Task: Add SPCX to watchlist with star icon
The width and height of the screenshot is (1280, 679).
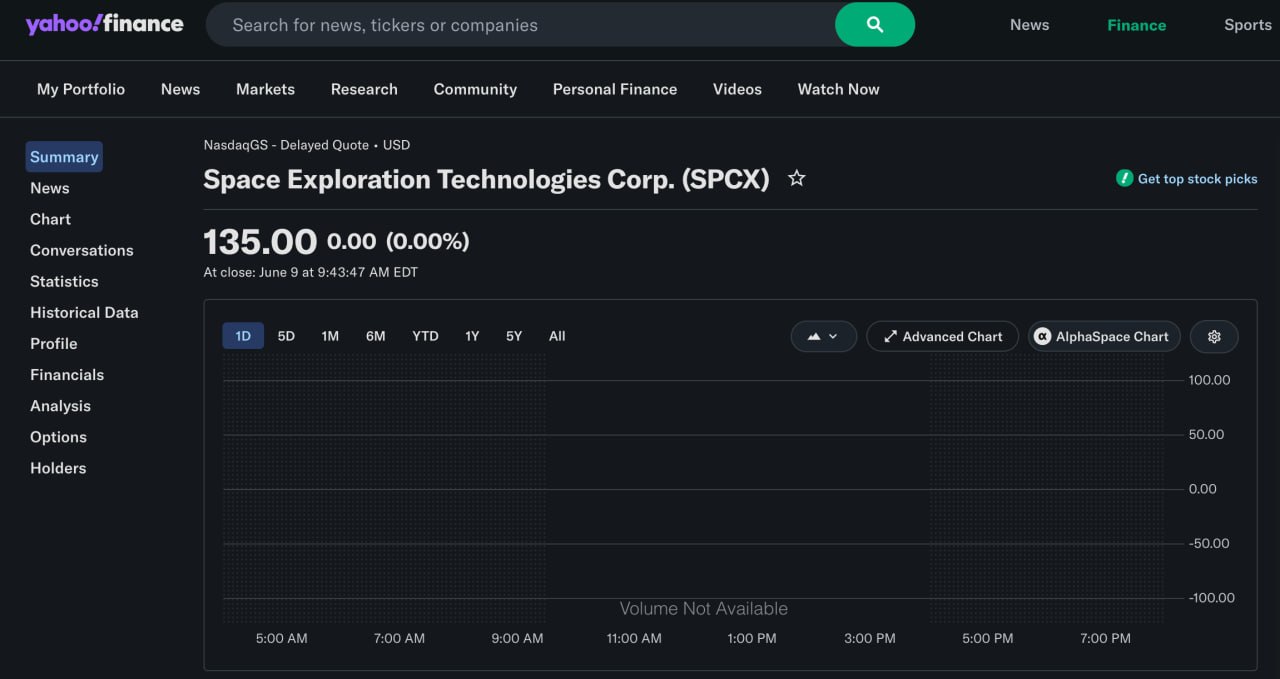Action: point(797,178)
